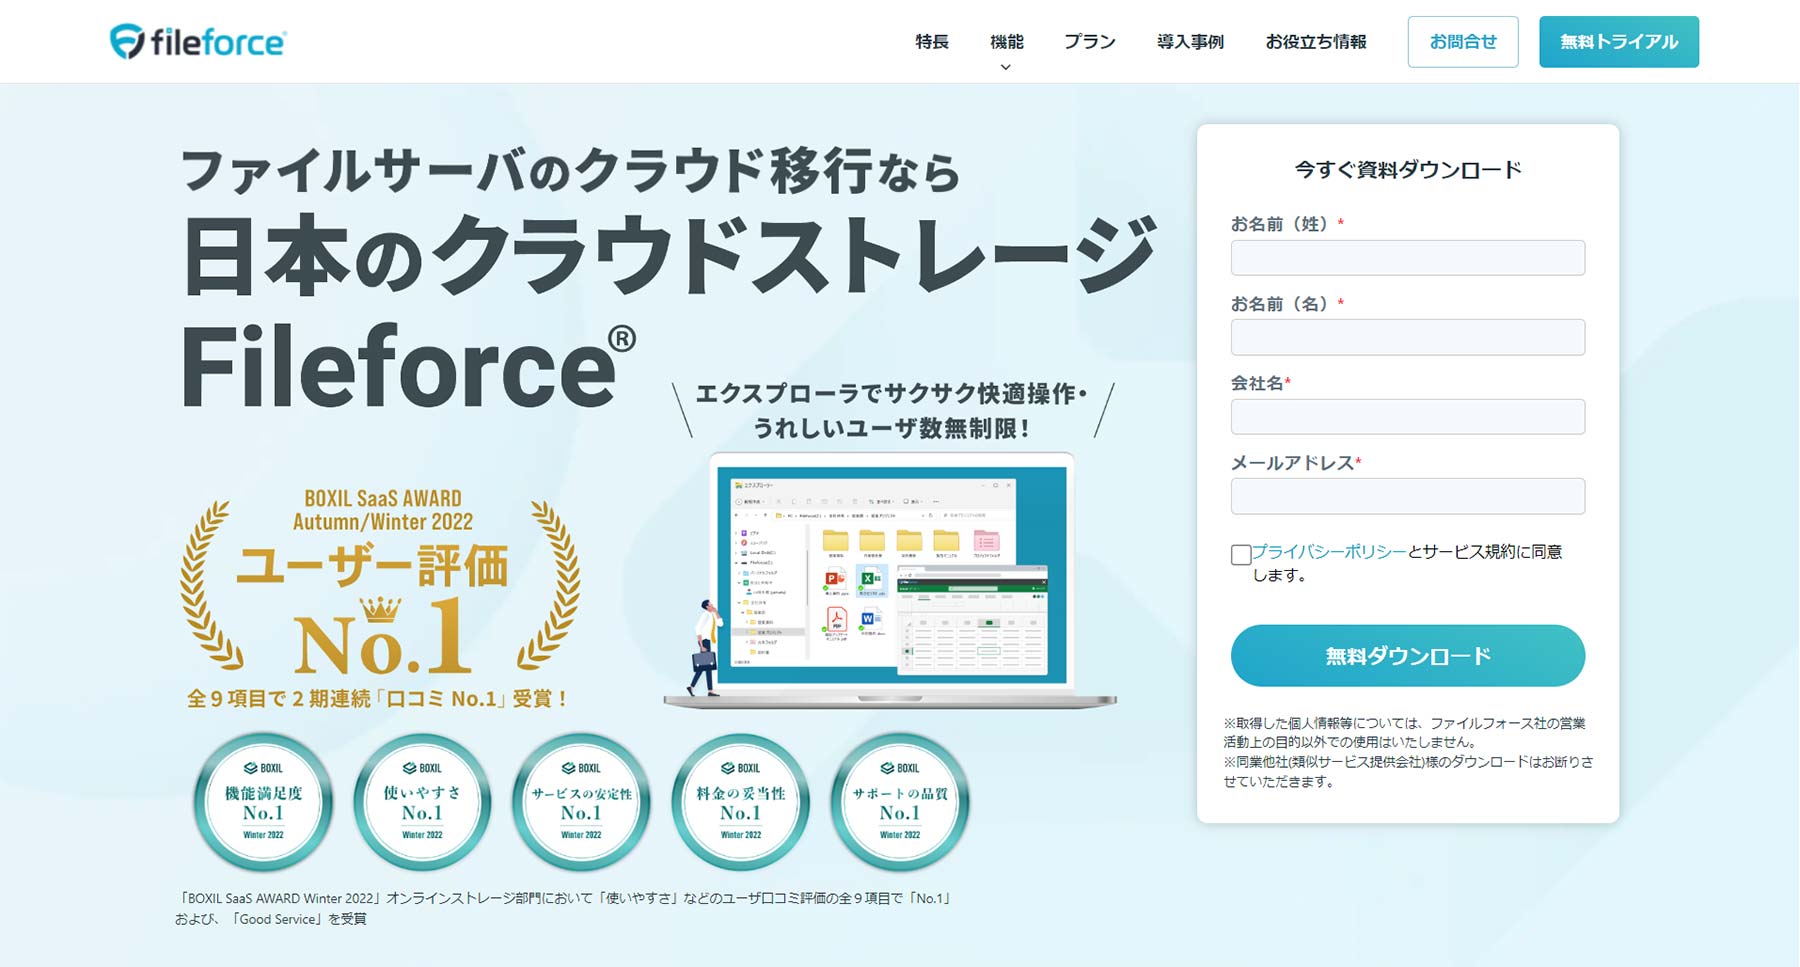Viewport: 1800px width, 967px height.
Task: Expand the chevron under 機能
Action: tap(1006, 68)
